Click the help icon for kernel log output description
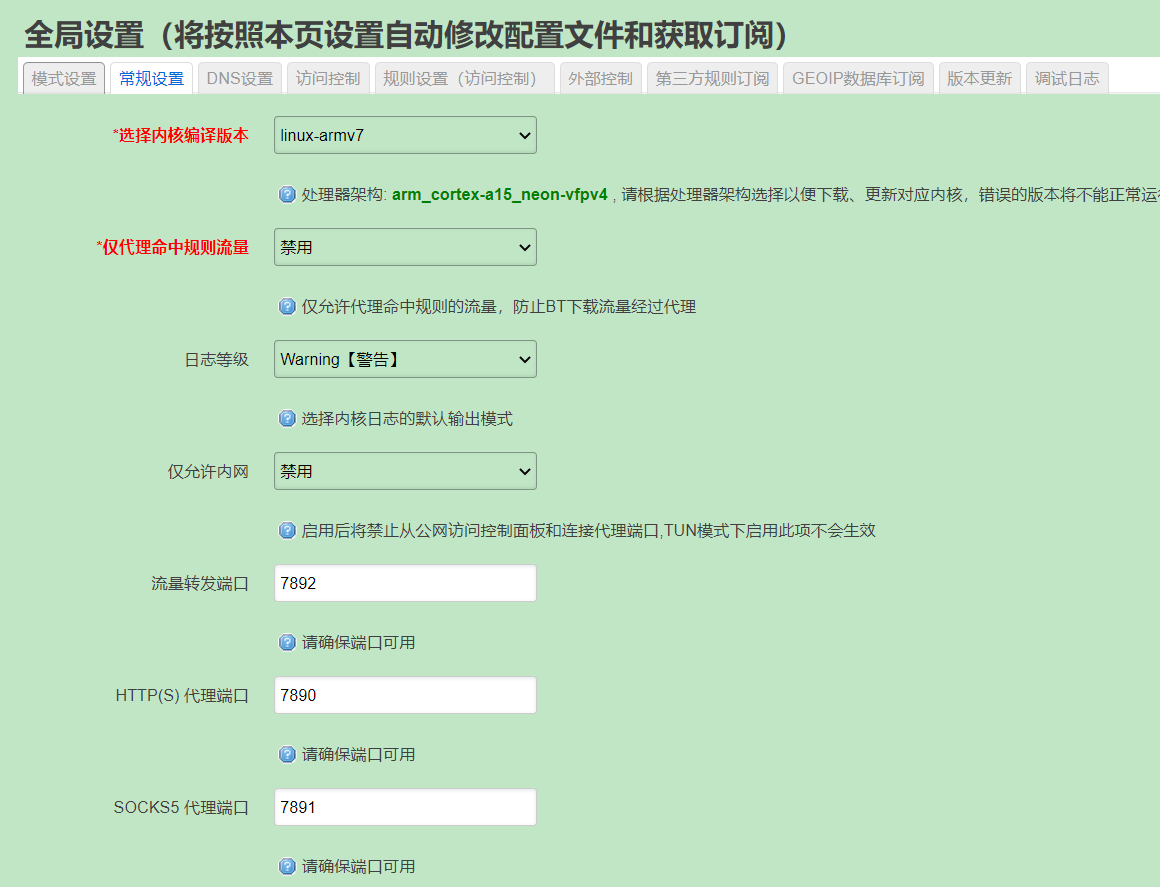The height and width of the screenshot is (887, 1160). point(287,418)
